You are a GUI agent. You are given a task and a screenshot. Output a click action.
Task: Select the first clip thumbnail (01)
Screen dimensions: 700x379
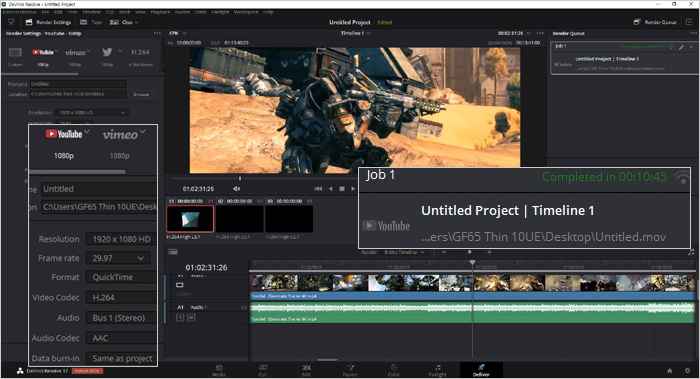point(190,219)
